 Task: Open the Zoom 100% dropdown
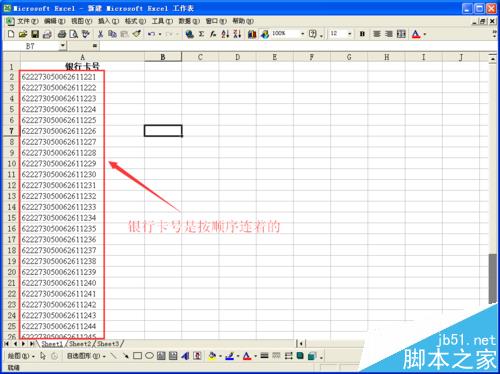(302, 34)
